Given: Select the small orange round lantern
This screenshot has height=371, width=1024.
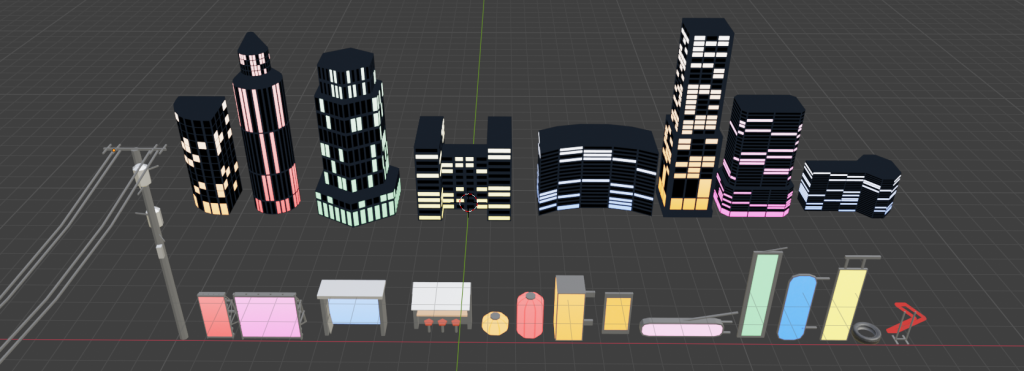Looking at the screenshot, I should 495,323.
